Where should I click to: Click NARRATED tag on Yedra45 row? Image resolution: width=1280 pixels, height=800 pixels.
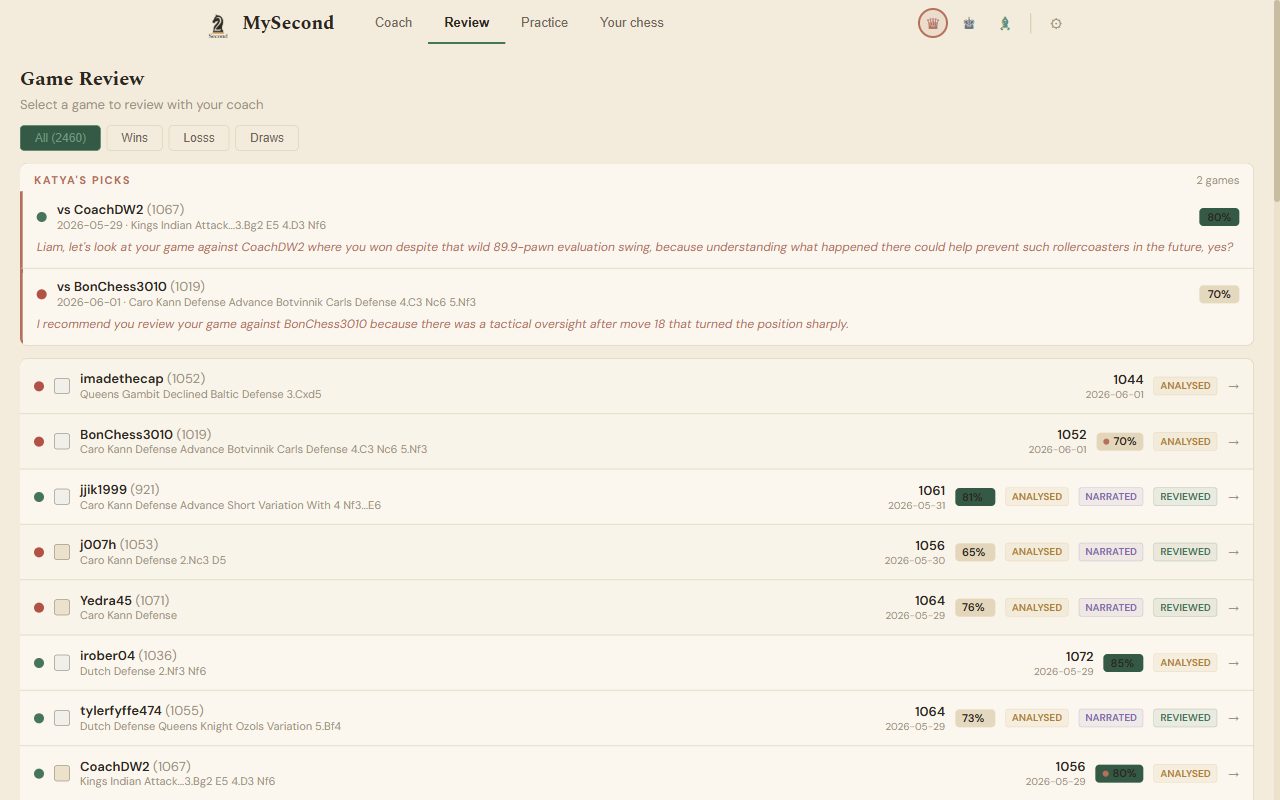point(1111,608)
